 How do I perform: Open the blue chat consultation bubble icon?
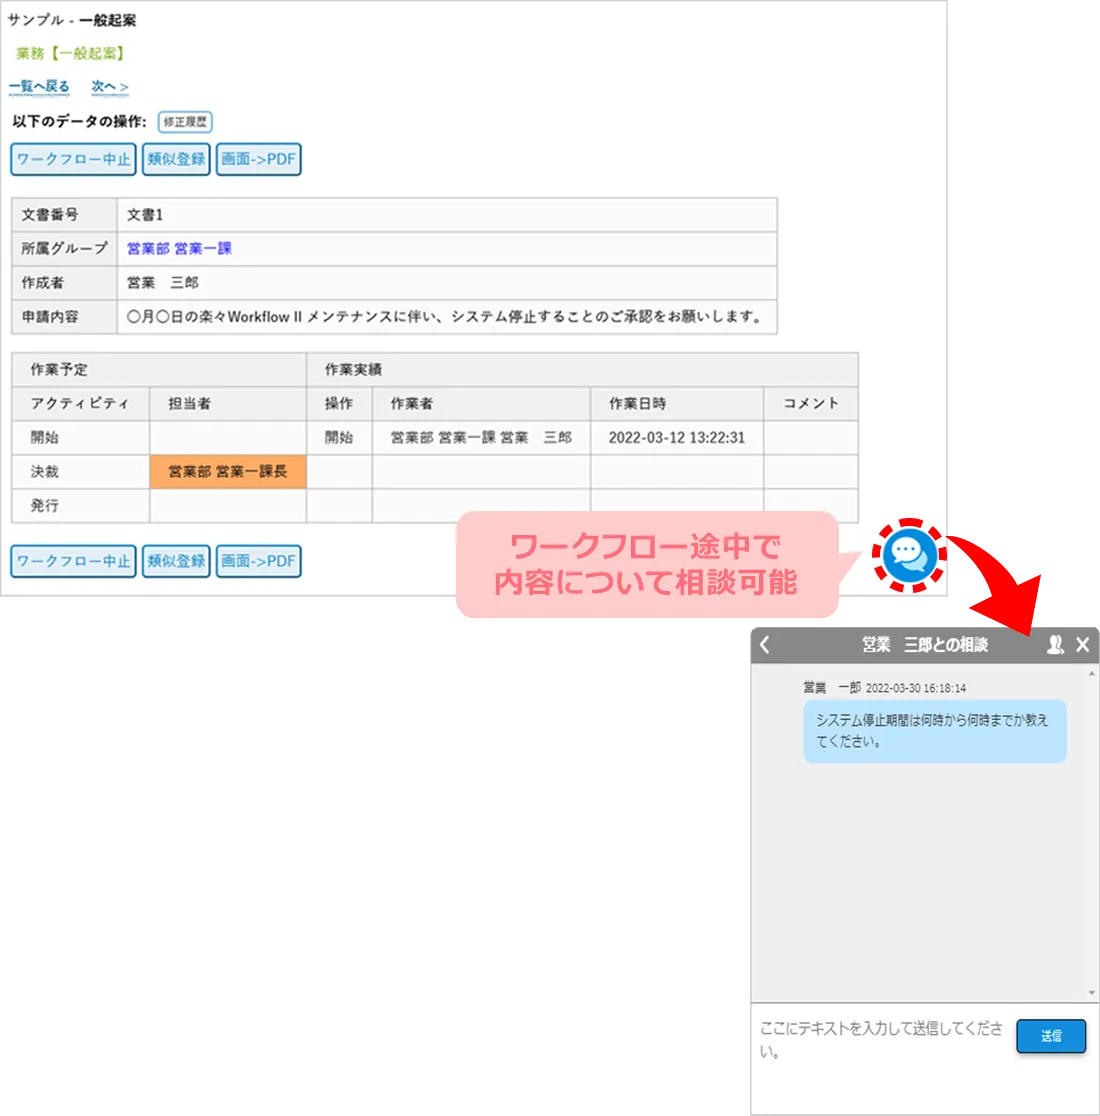pyautogui.click(x=909, y=555)
